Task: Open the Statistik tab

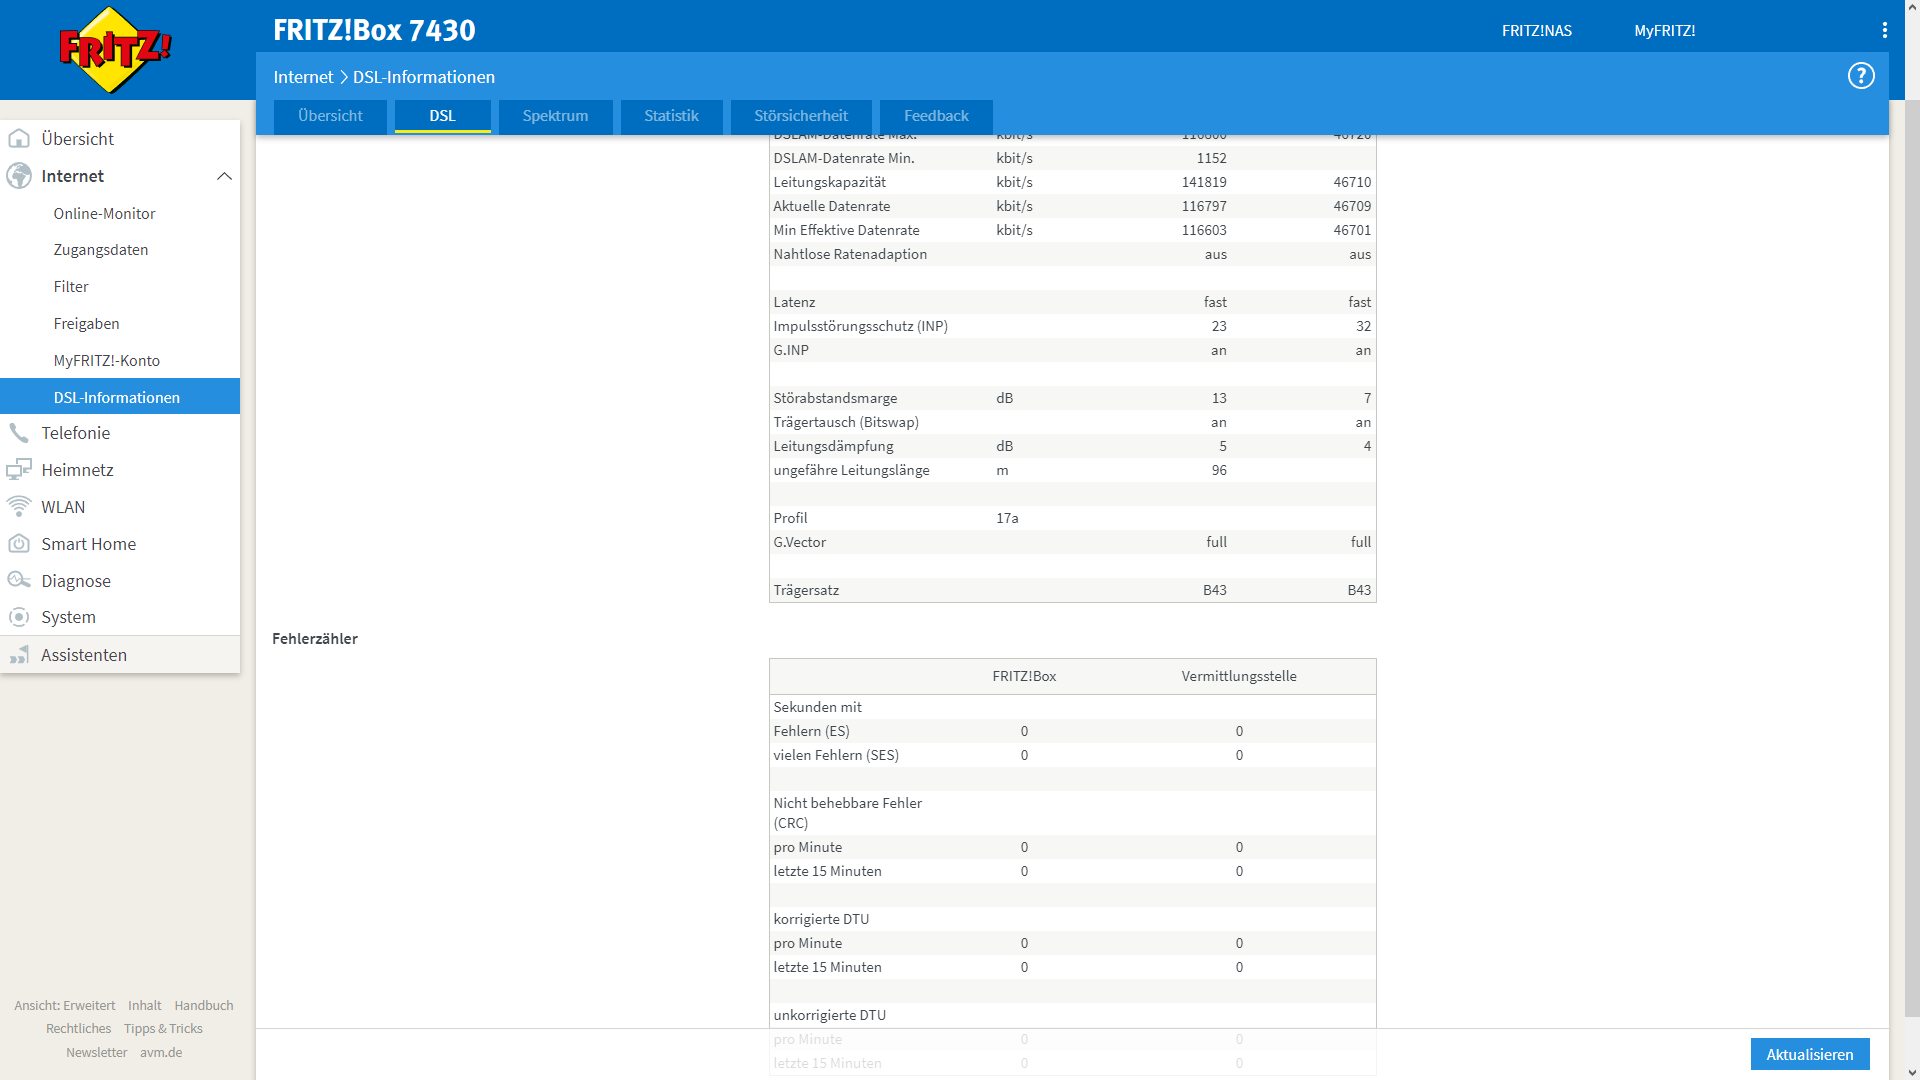Action: tap(671, 116)
